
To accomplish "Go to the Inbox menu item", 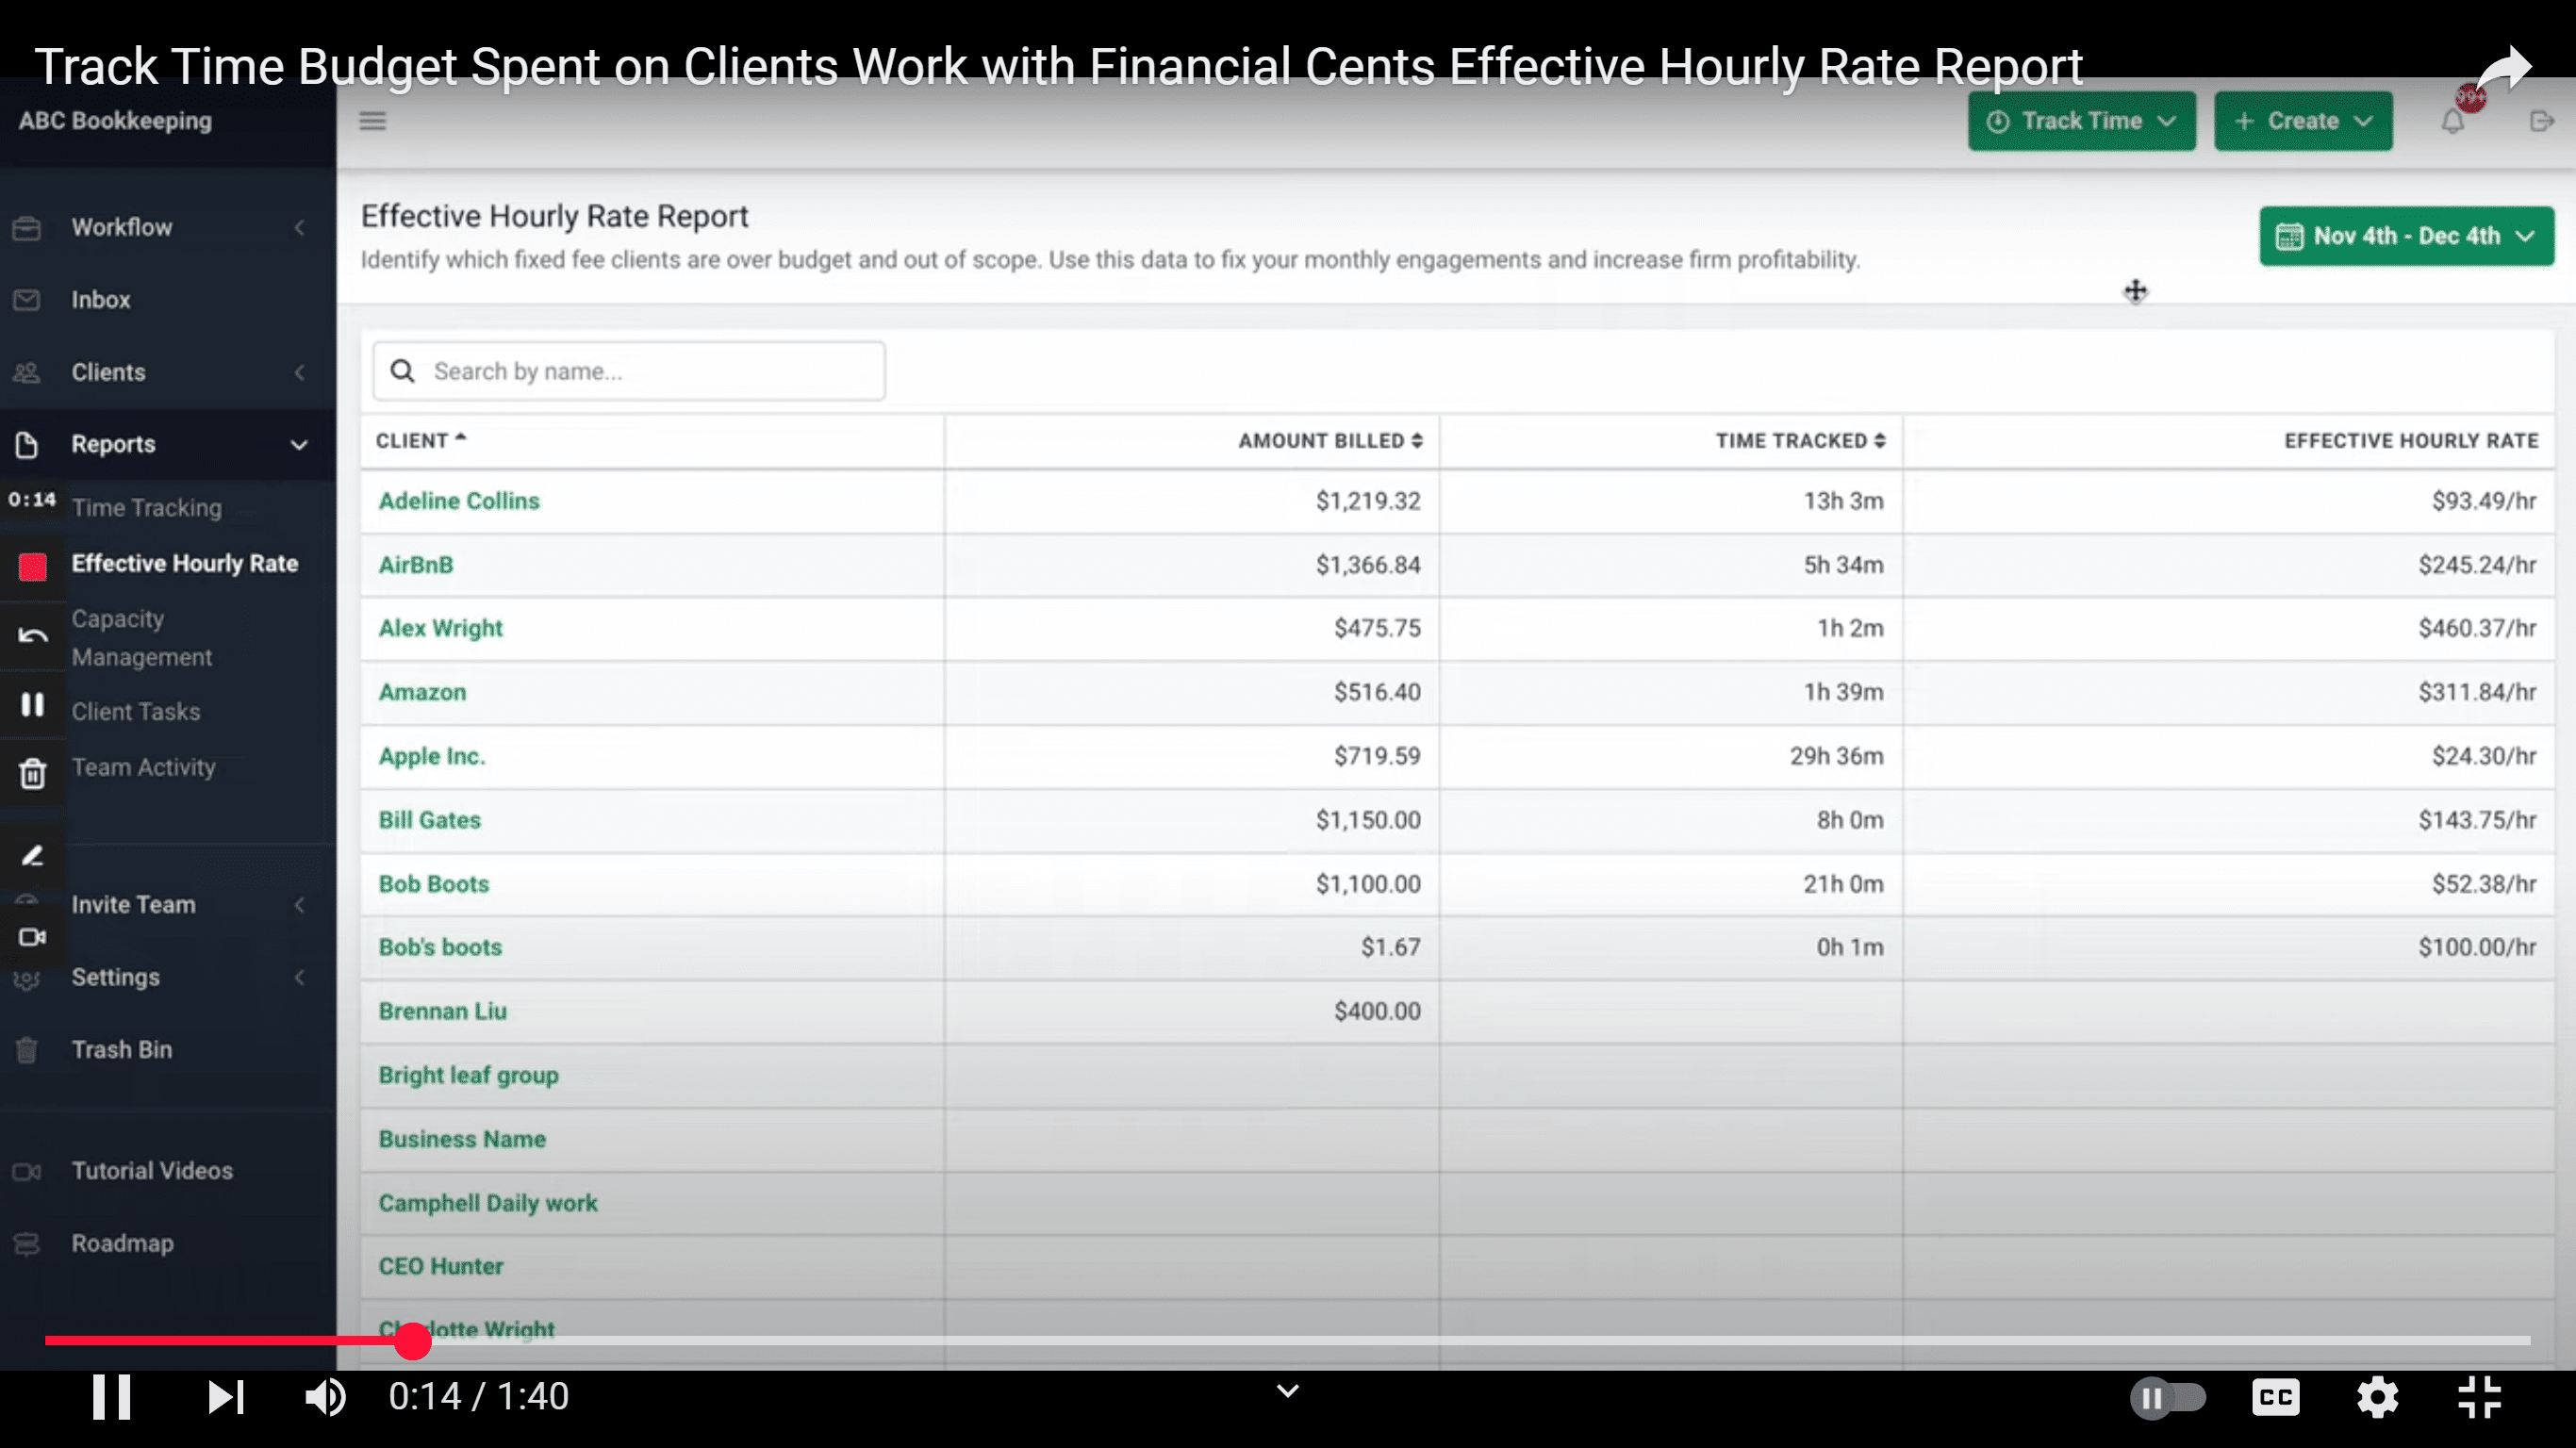I will tap(100, 300).
